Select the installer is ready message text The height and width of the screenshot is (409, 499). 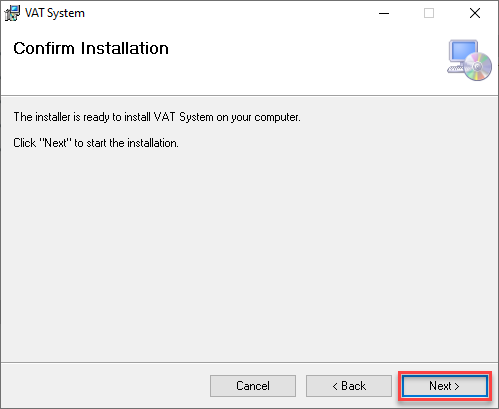click(x=157, y=117)
